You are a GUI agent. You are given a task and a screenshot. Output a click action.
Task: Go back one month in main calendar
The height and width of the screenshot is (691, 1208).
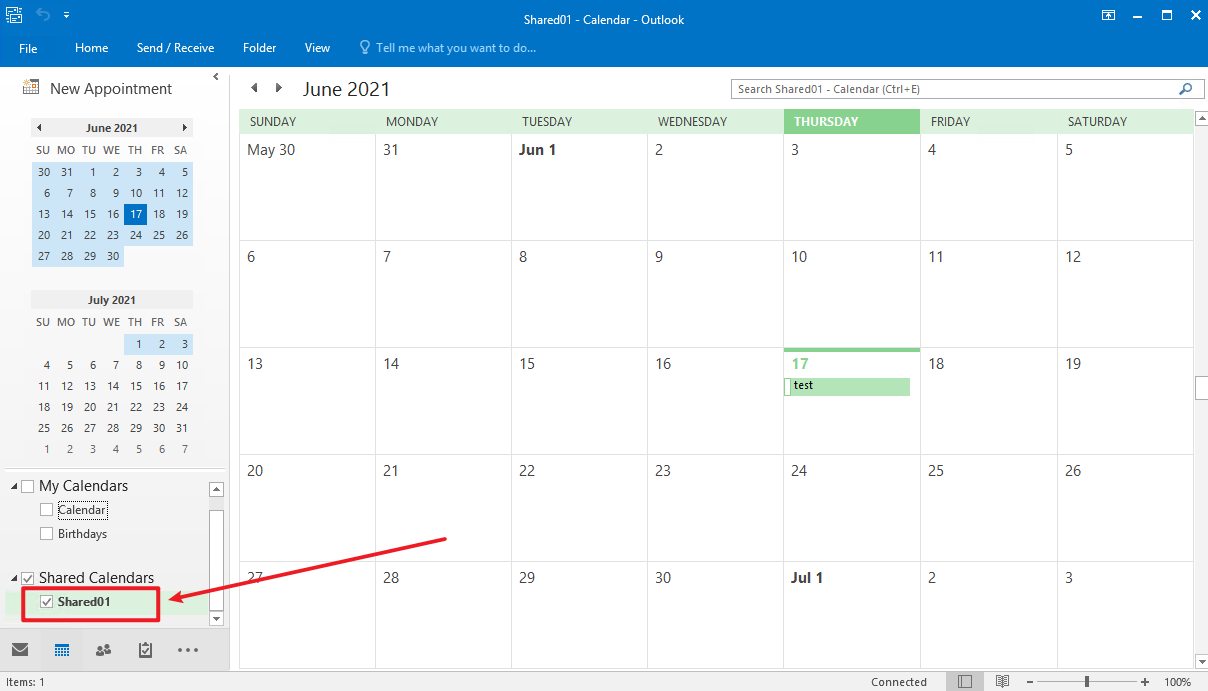coord(254,88)
